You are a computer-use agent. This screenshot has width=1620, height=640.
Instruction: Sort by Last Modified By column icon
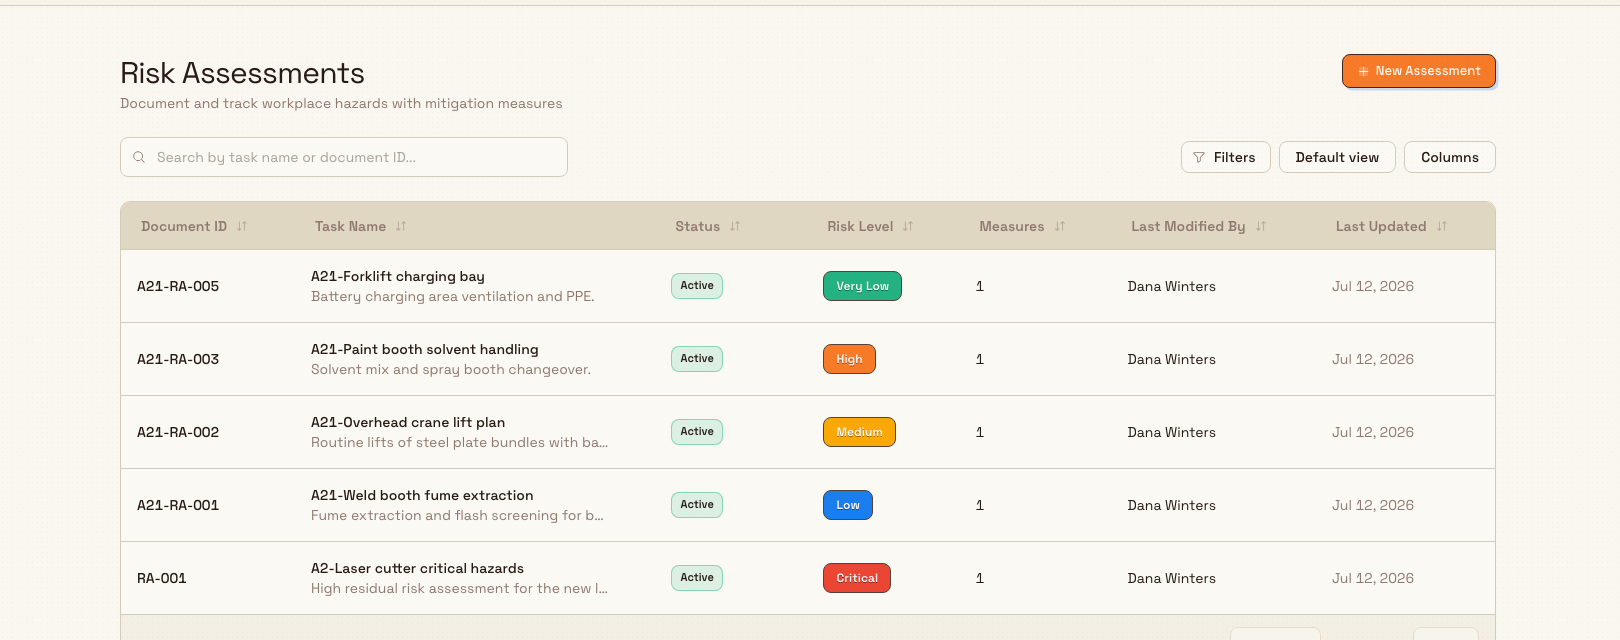point(1261,226)
